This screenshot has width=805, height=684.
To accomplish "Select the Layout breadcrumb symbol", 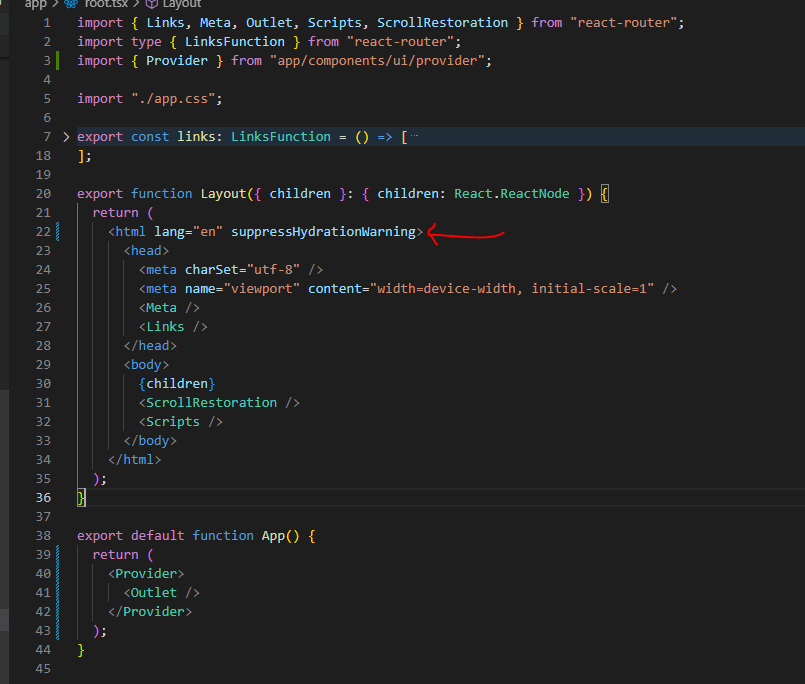I will pos(182,4).
